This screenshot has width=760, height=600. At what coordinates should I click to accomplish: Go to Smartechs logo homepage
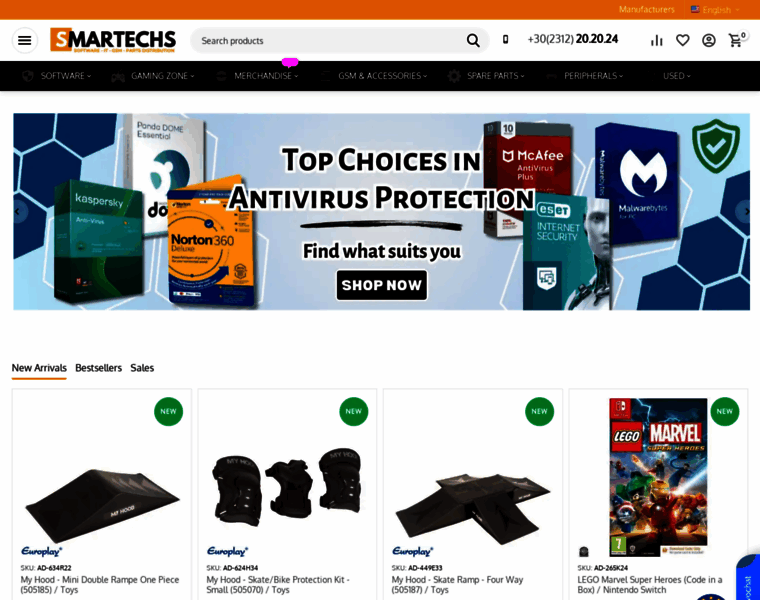click(x=113, y=40)
